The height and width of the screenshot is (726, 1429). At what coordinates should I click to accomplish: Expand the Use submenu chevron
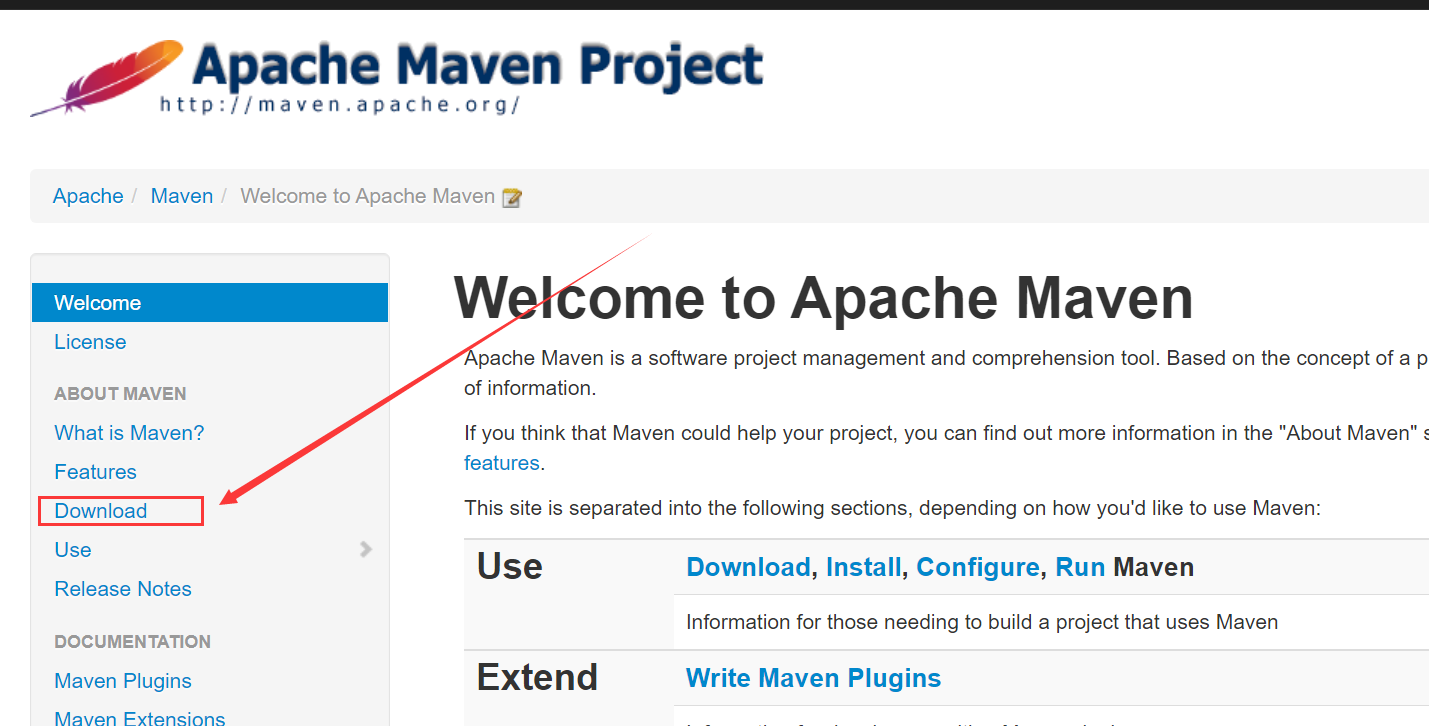[366, 549]
